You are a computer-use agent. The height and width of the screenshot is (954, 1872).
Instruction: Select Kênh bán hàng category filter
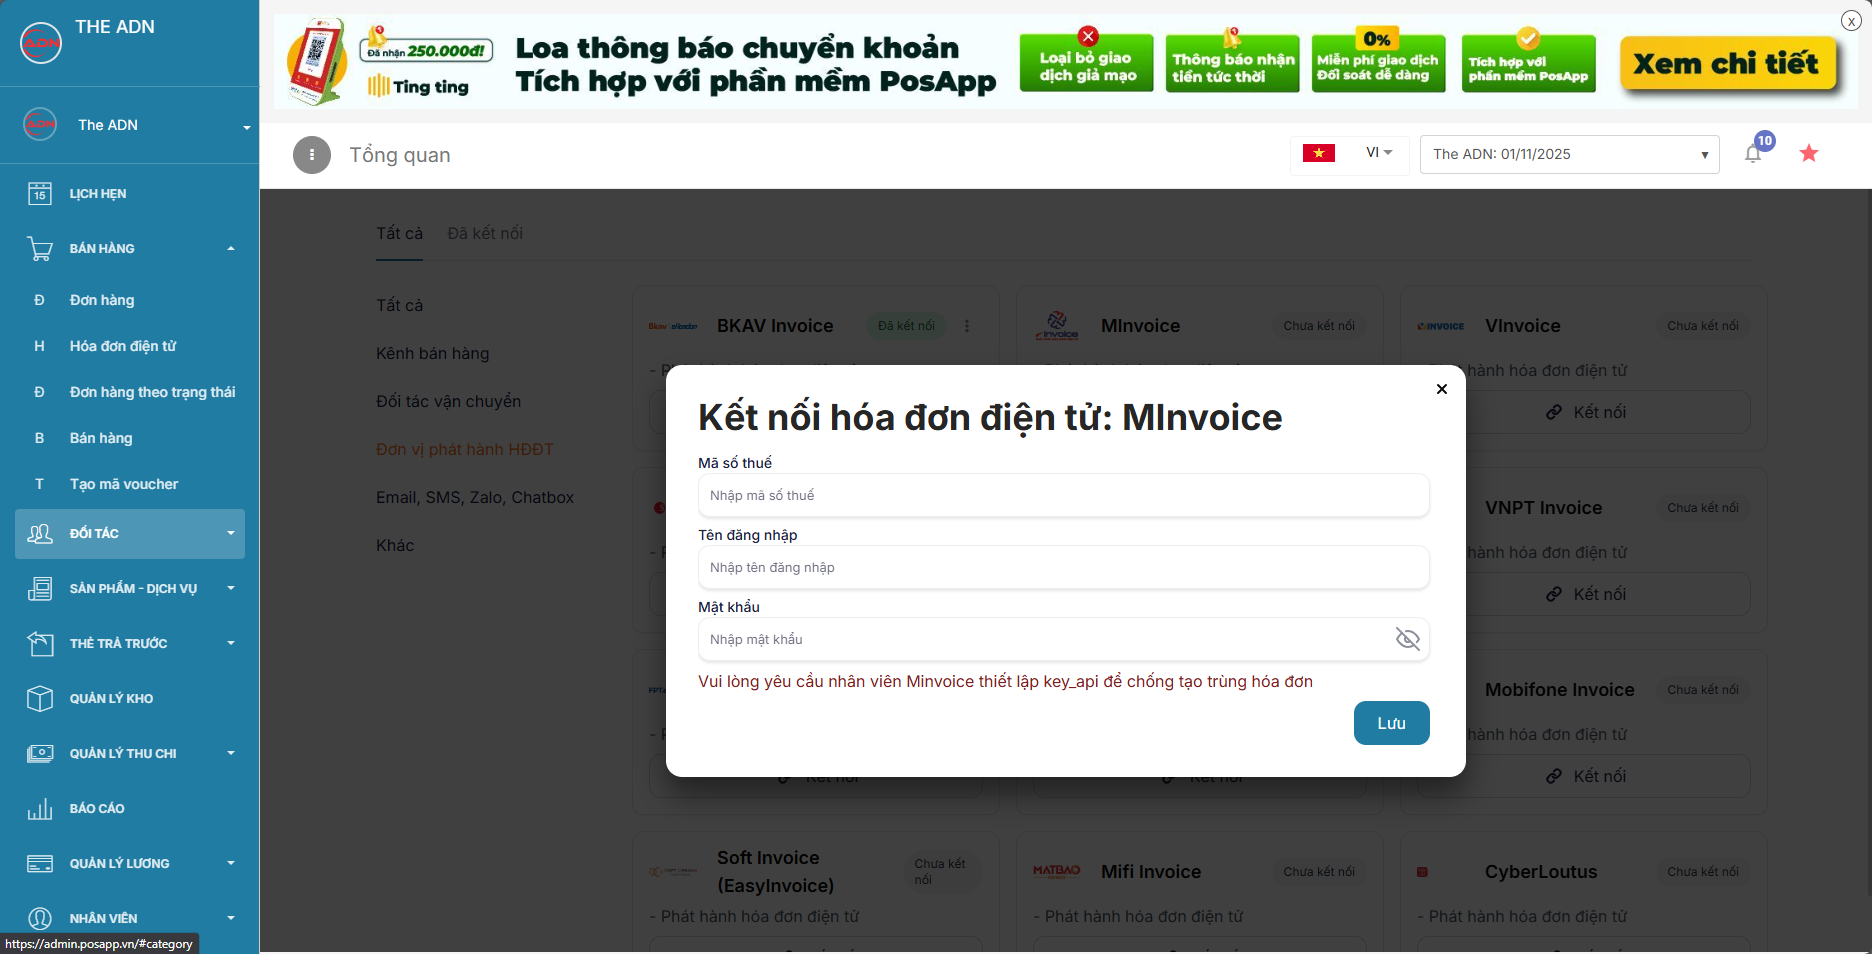pyautogui.click(x=433, y=353)
